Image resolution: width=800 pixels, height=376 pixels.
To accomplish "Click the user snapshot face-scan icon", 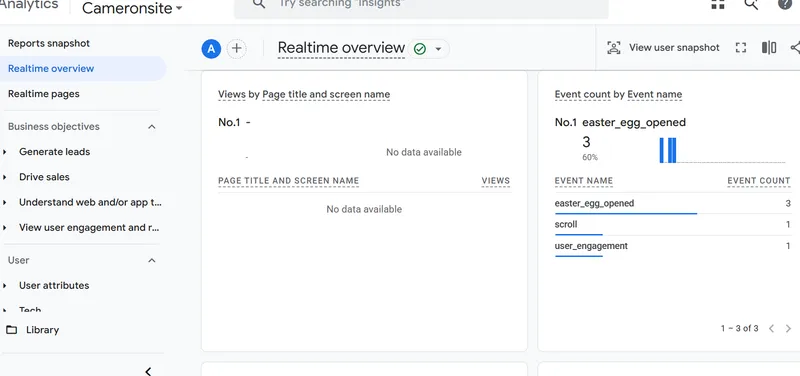I will click(x=614, y=48).
